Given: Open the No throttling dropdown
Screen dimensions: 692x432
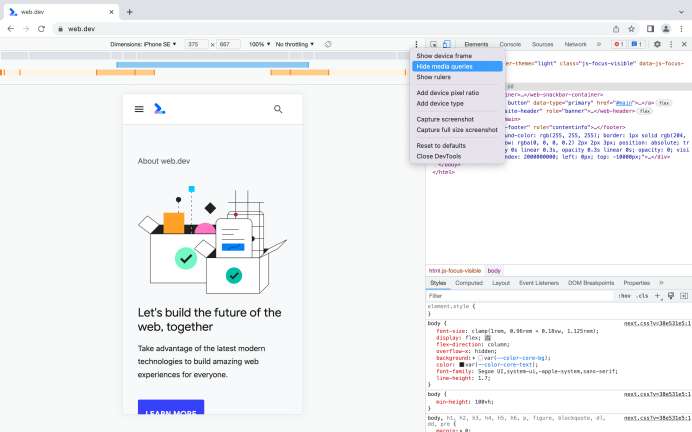Looking at the screenshot, I should pos(294,44).
